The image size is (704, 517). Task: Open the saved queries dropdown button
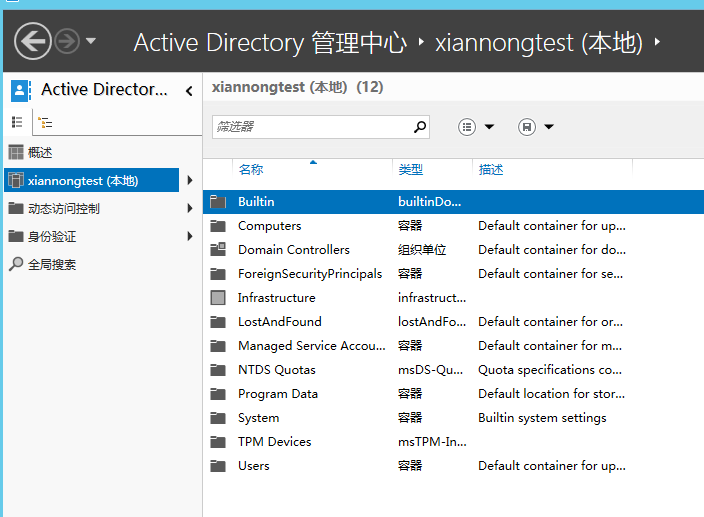click(x=536, y=127)
